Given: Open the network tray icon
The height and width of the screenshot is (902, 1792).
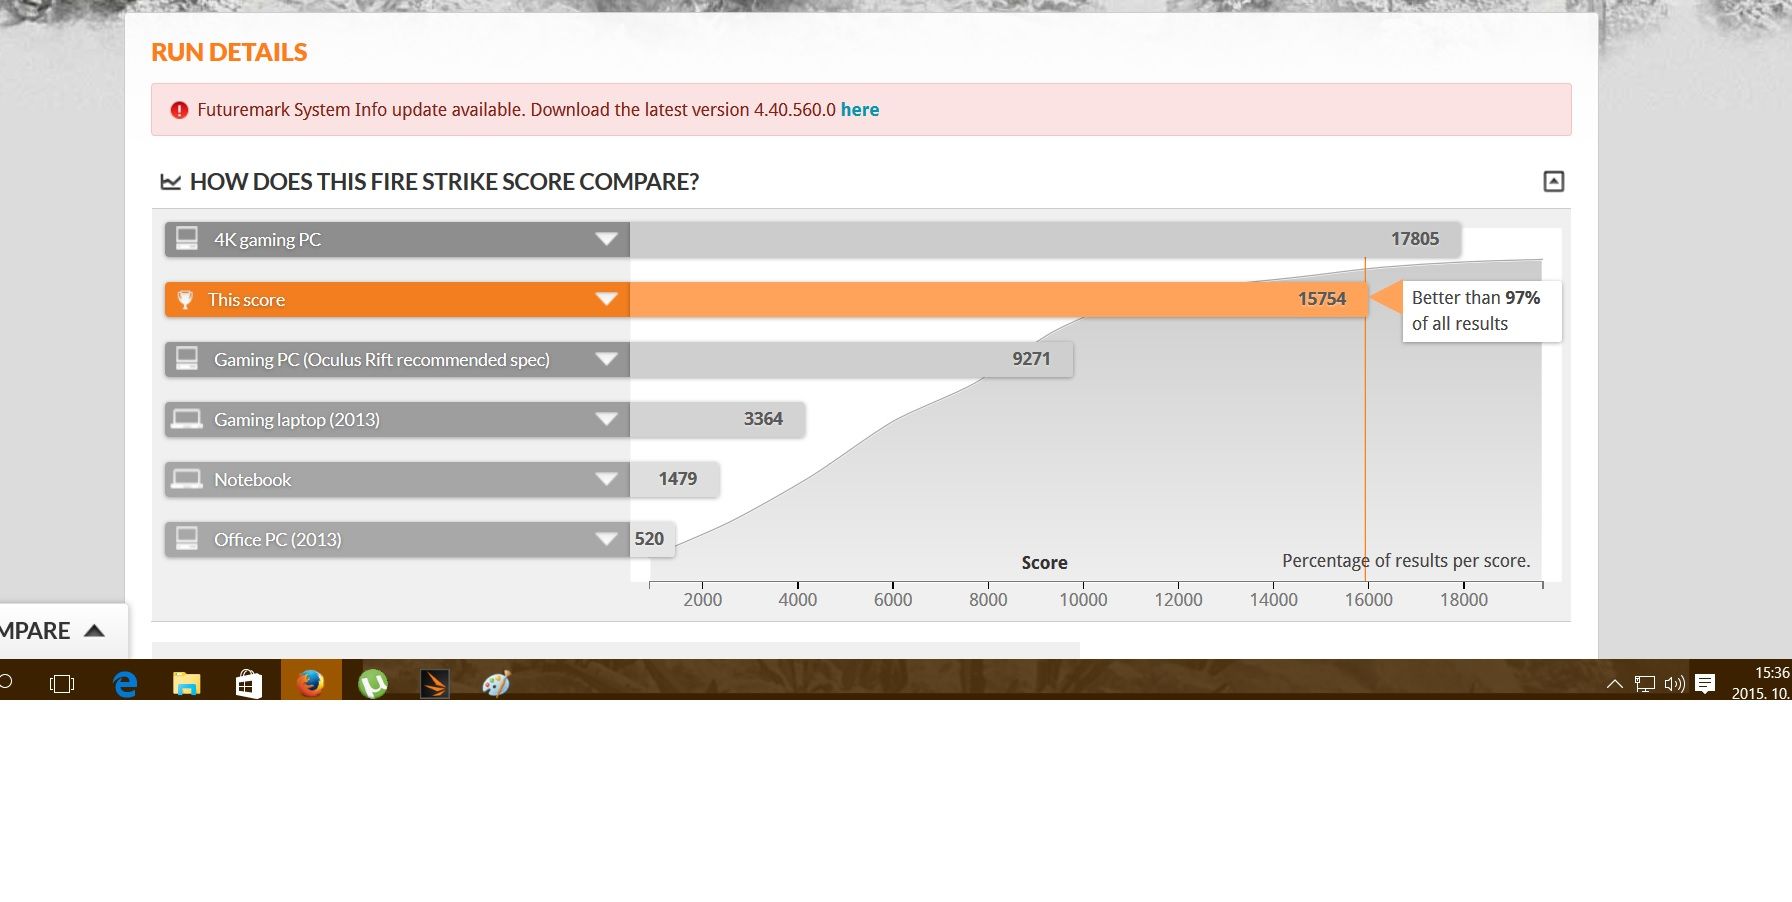Looking at the screenshot, I should point(1645,684).
